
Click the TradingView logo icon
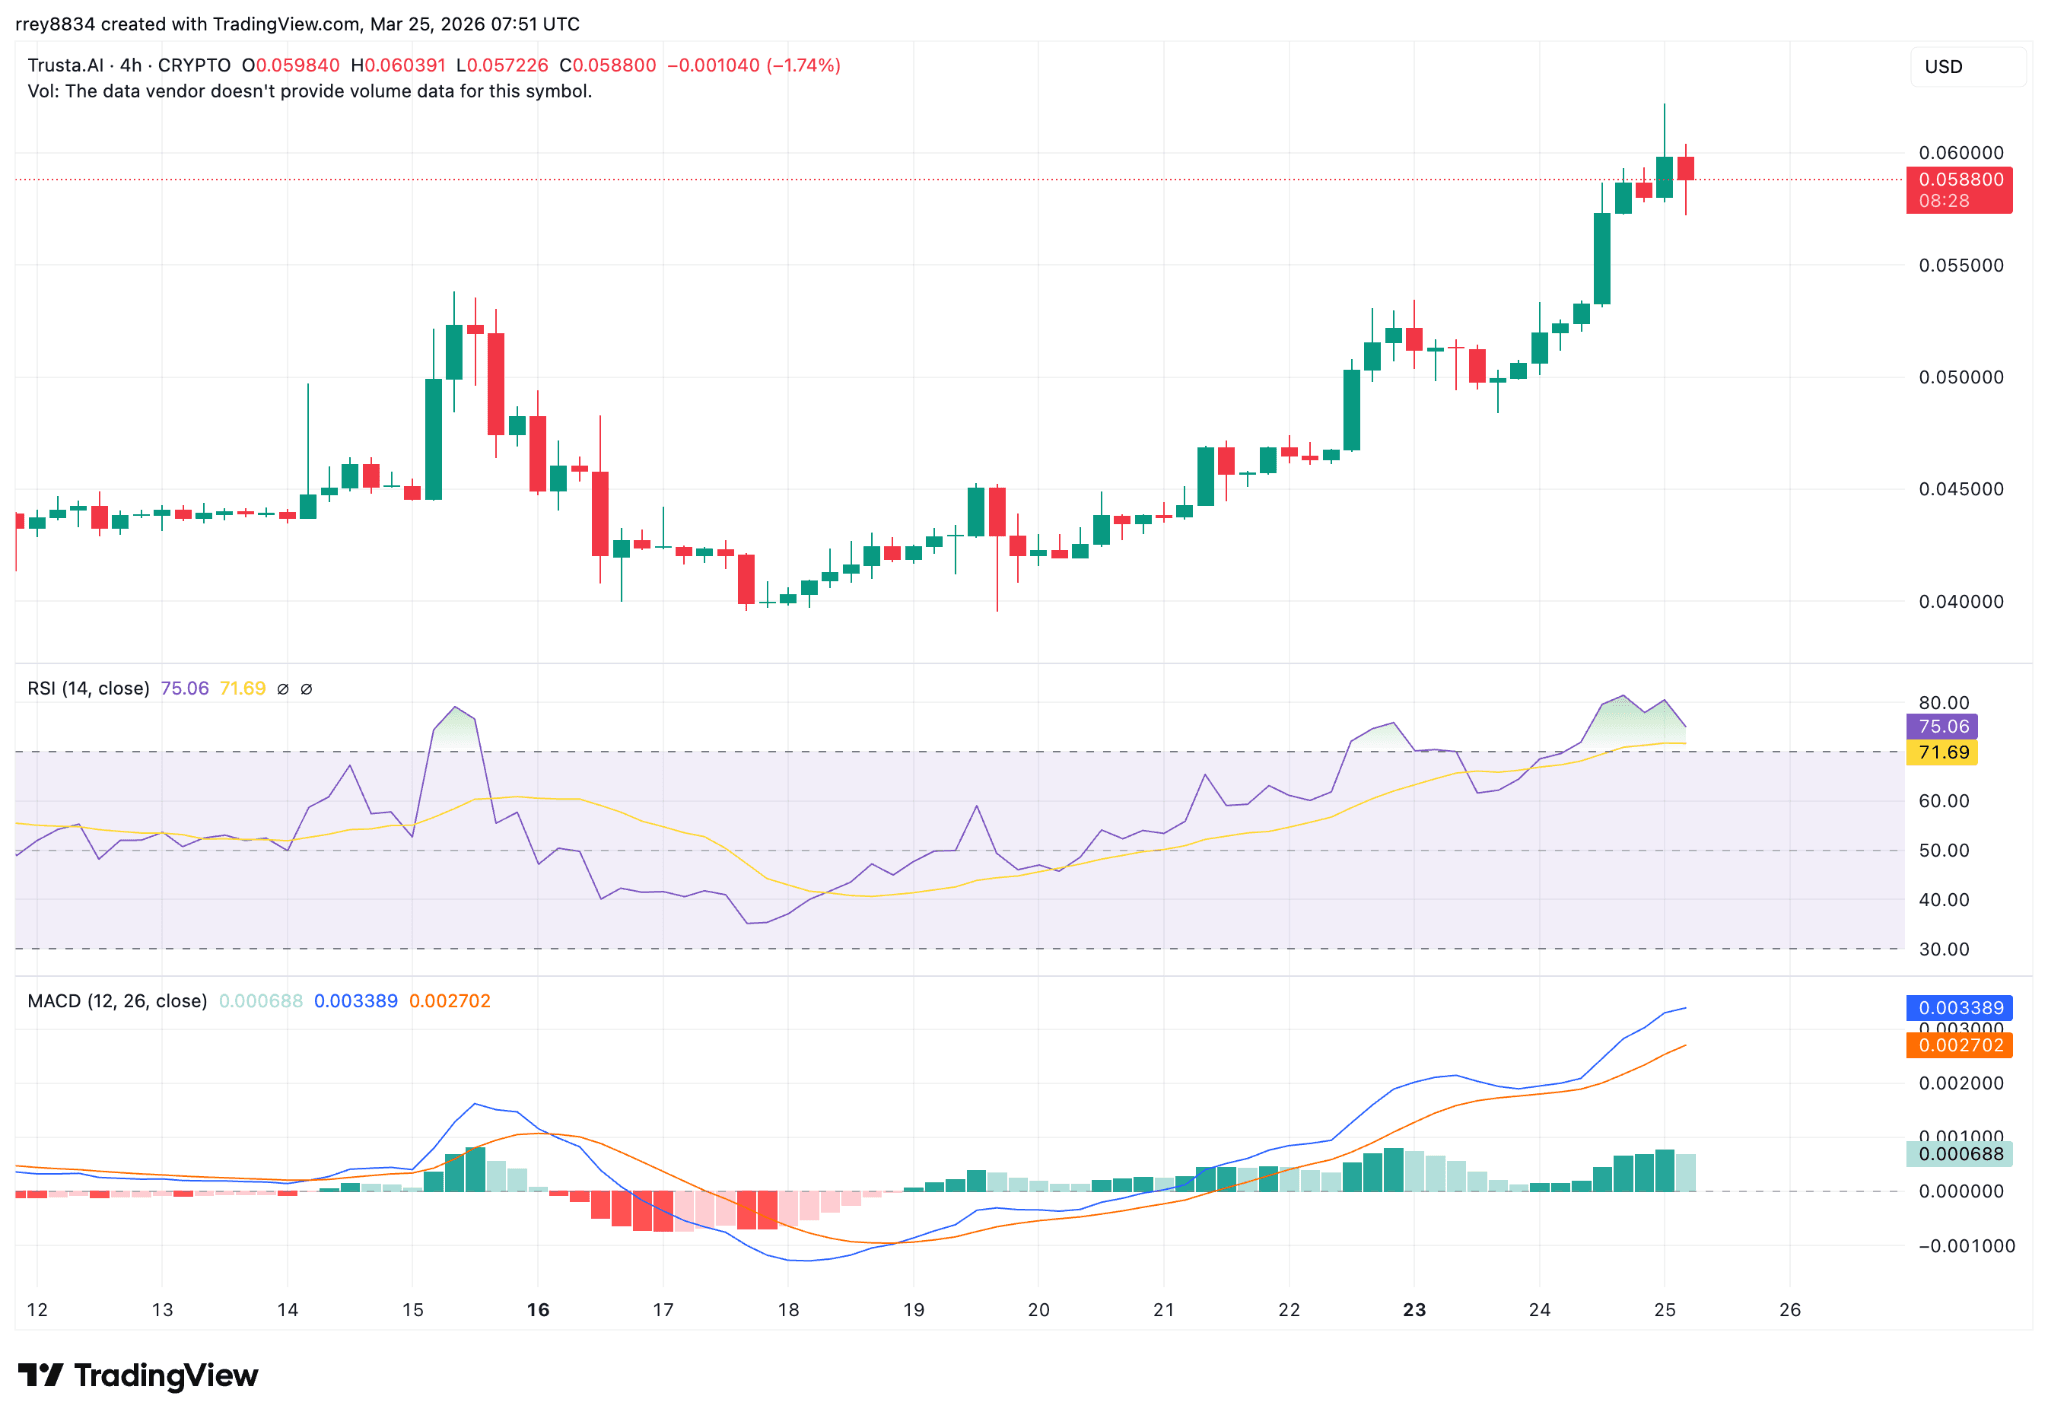click(x=41, y=1375)
